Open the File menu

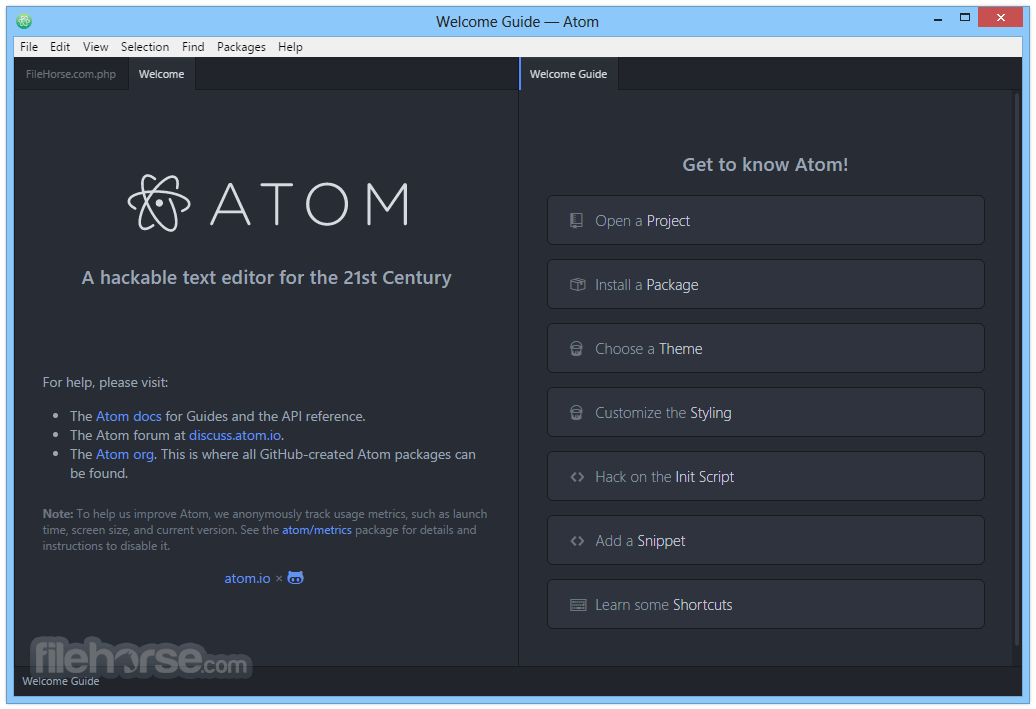[29, 47]
